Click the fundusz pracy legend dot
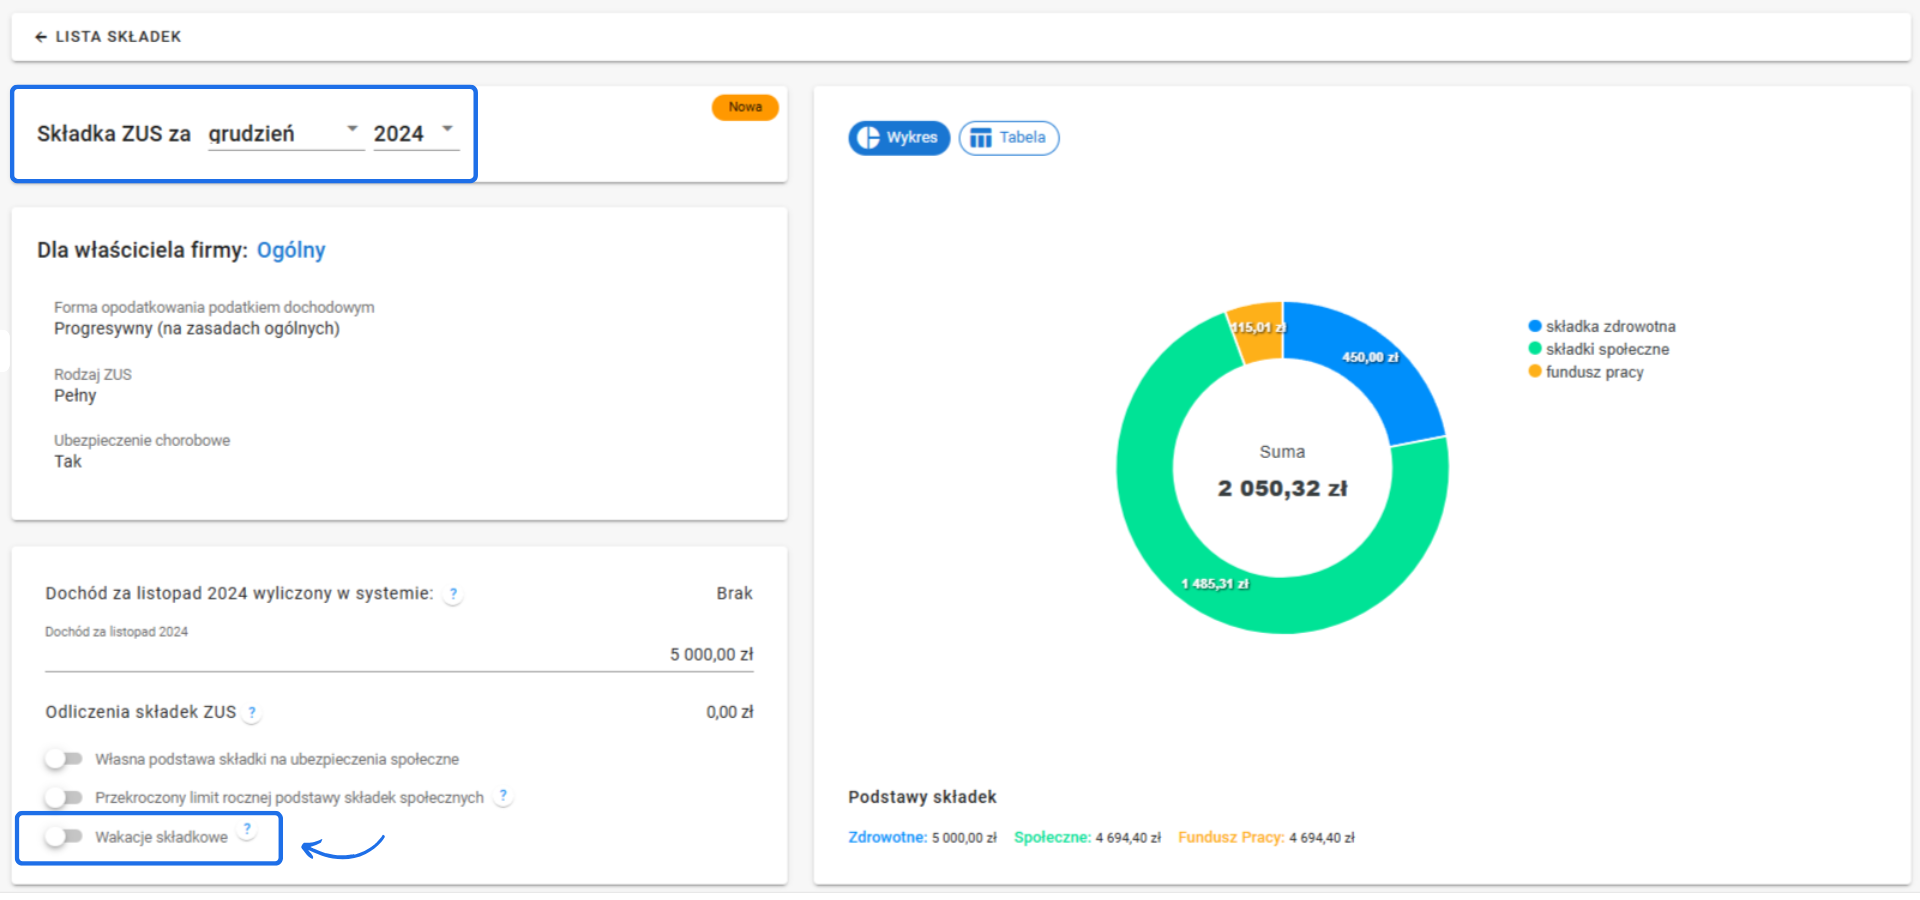1920x900 pixels. pyautogui.click(x=1534, y=372)
